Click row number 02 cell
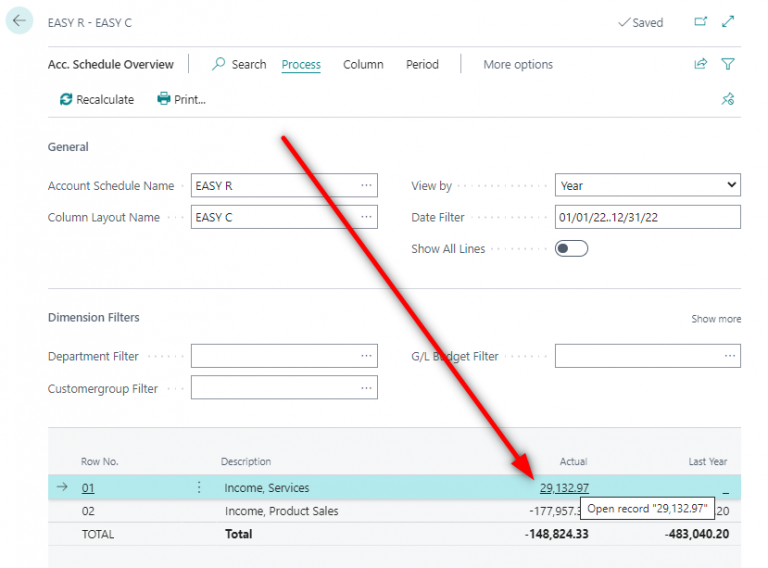768x568 pixels. [x=88, y=511]
